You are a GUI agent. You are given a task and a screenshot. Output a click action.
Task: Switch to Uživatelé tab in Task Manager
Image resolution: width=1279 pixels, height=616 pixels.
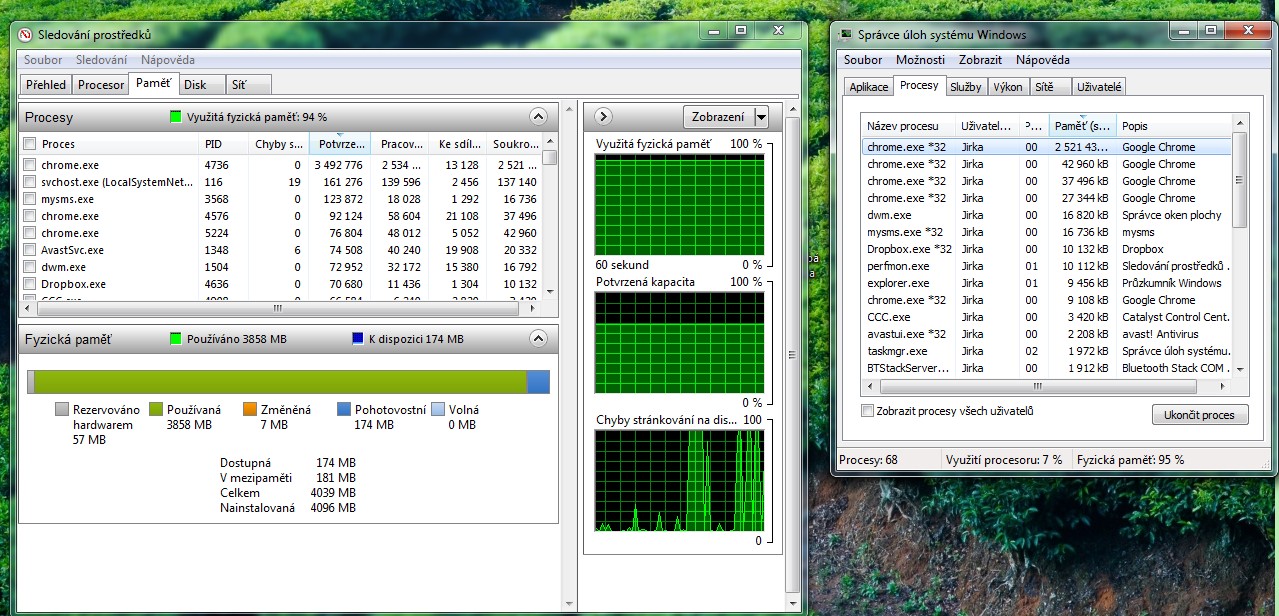coord(1099,87)
